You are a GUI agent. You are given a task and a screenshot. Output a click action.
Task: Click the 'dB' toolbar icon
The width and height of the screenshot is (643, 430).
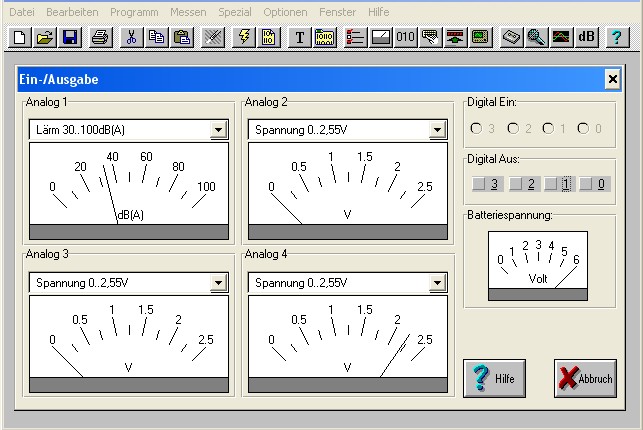[x=587, y=37]
